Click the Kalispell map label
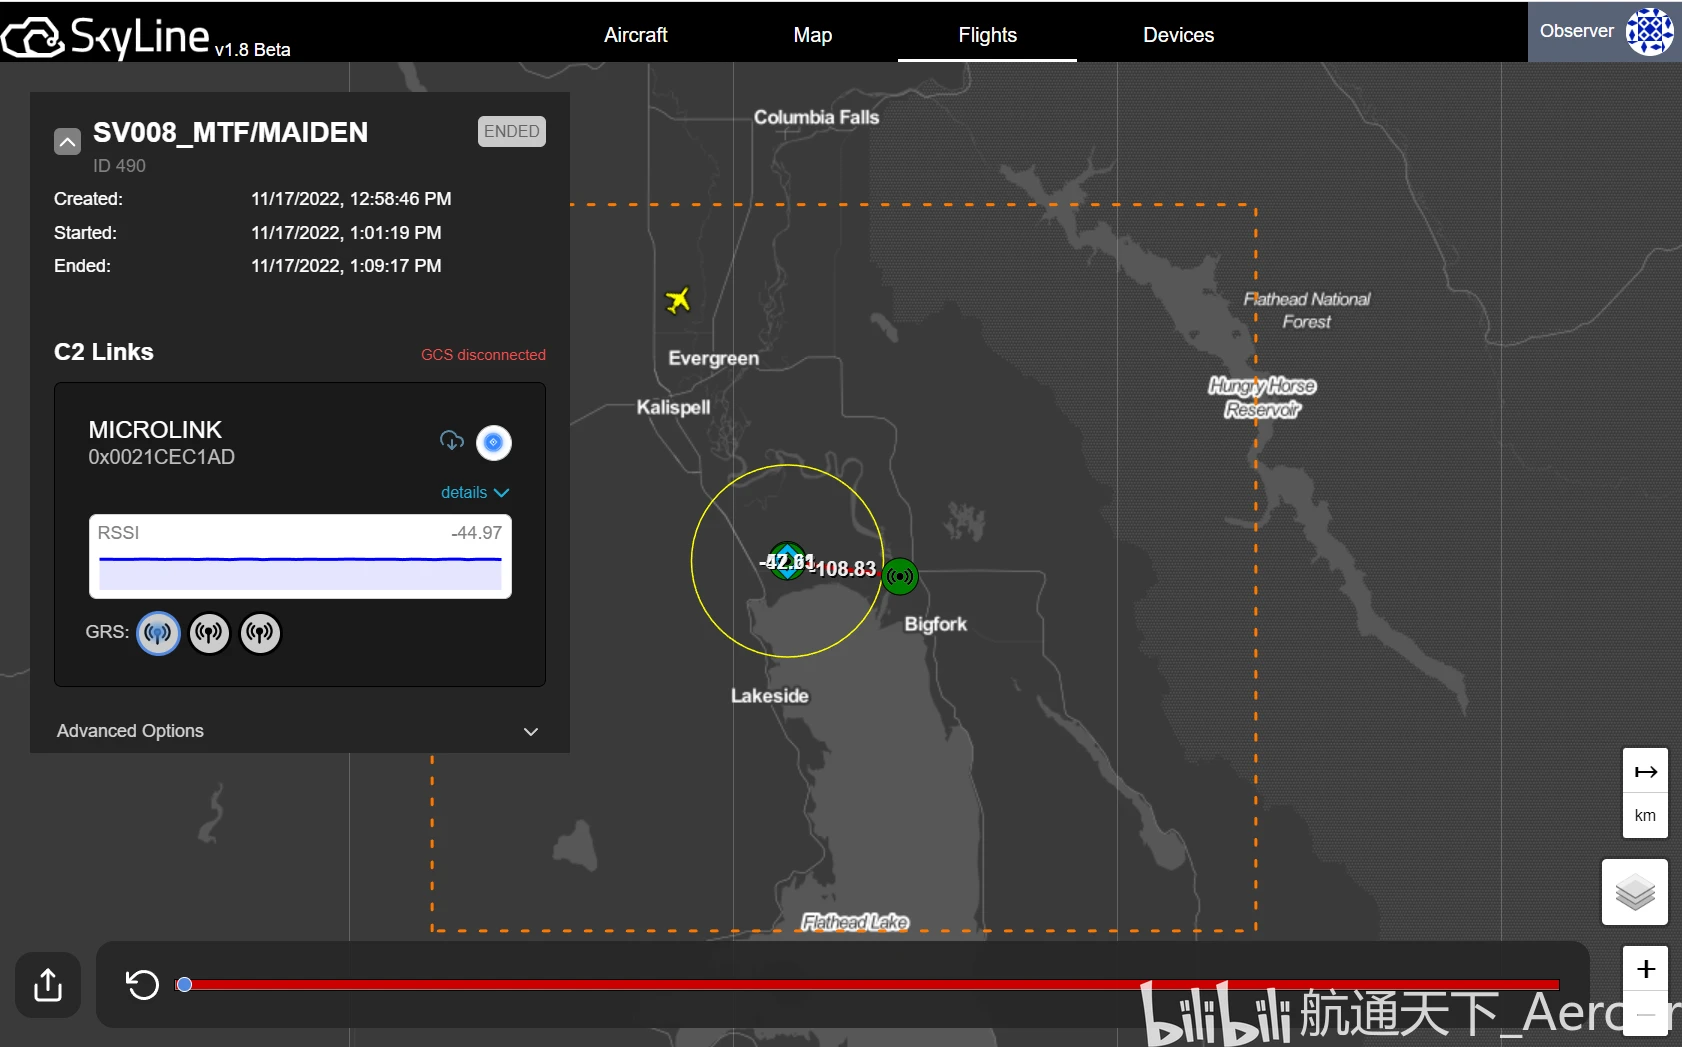Image resolution: width=1682 pixels, height=1047 pixels. click(x=673, y=407)
